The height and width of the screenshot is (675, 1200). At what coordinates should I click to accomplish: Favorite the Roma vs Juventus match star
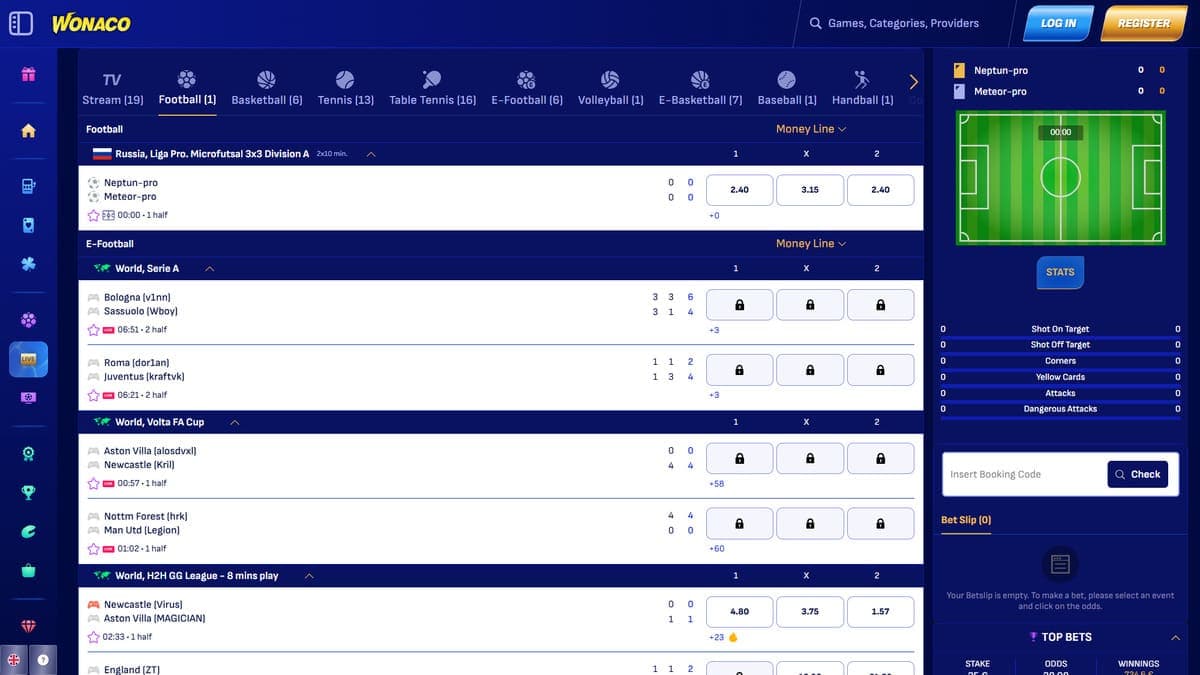93,395
